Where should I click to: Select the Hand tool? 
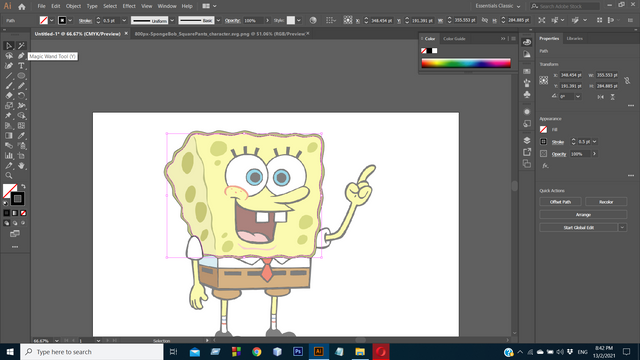point(21,165)
